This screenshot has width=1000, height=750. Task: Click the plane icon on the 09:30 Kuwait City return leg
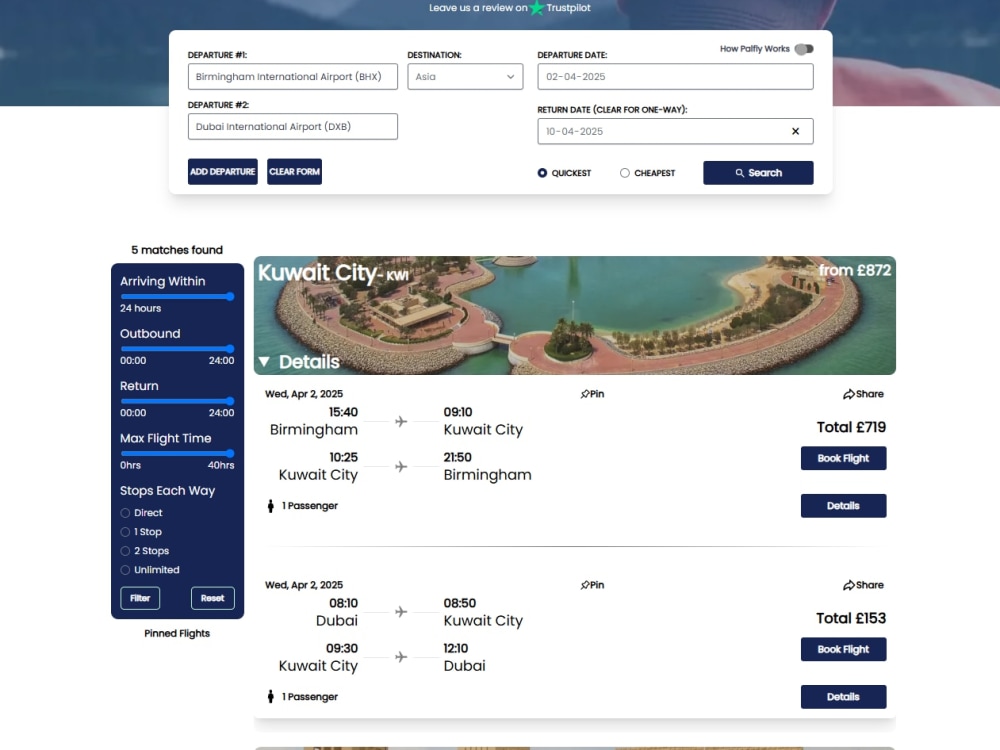401,657
